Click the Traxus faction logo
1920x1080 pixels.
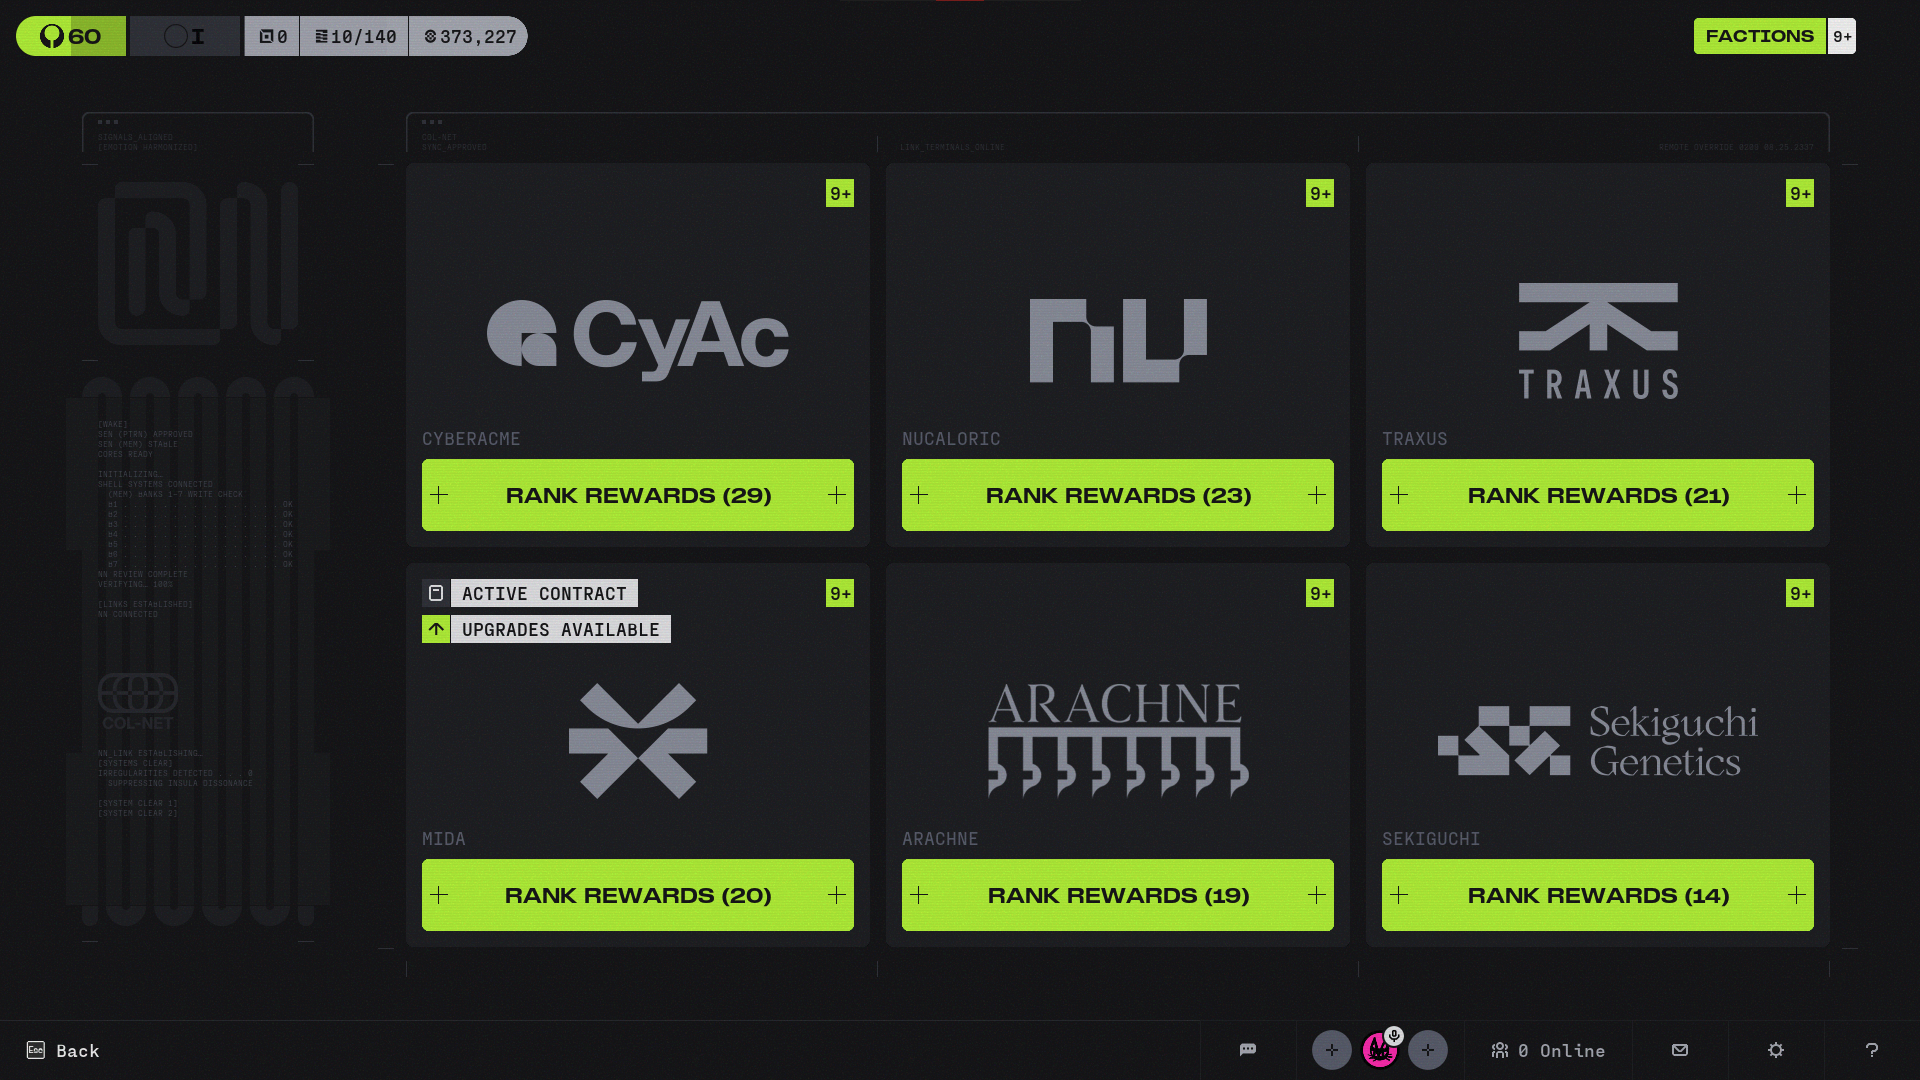tap(1598, 340)
